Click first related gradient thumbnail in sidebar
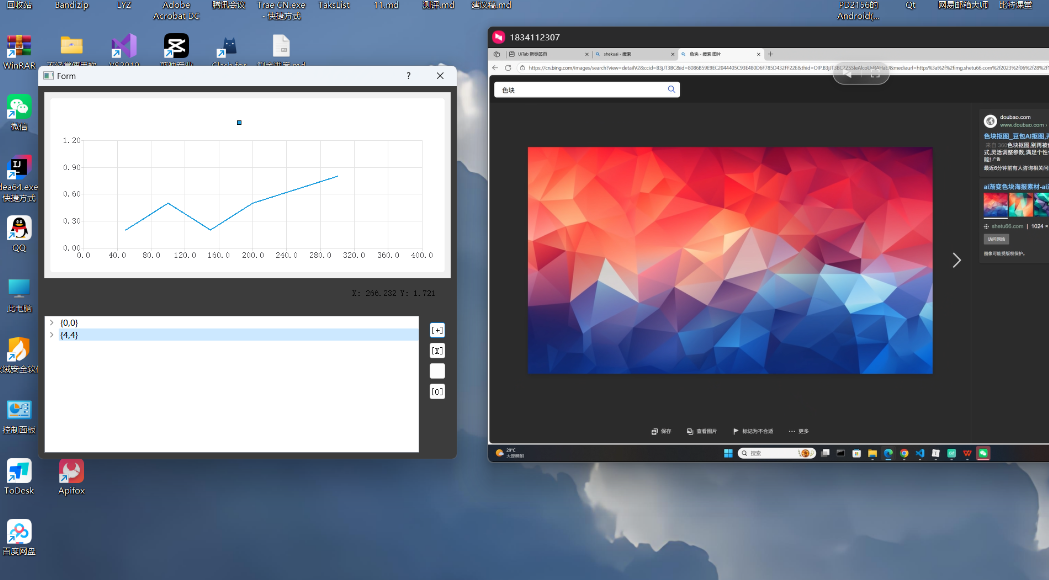1049x580 pixels. (x=995, y=205)
